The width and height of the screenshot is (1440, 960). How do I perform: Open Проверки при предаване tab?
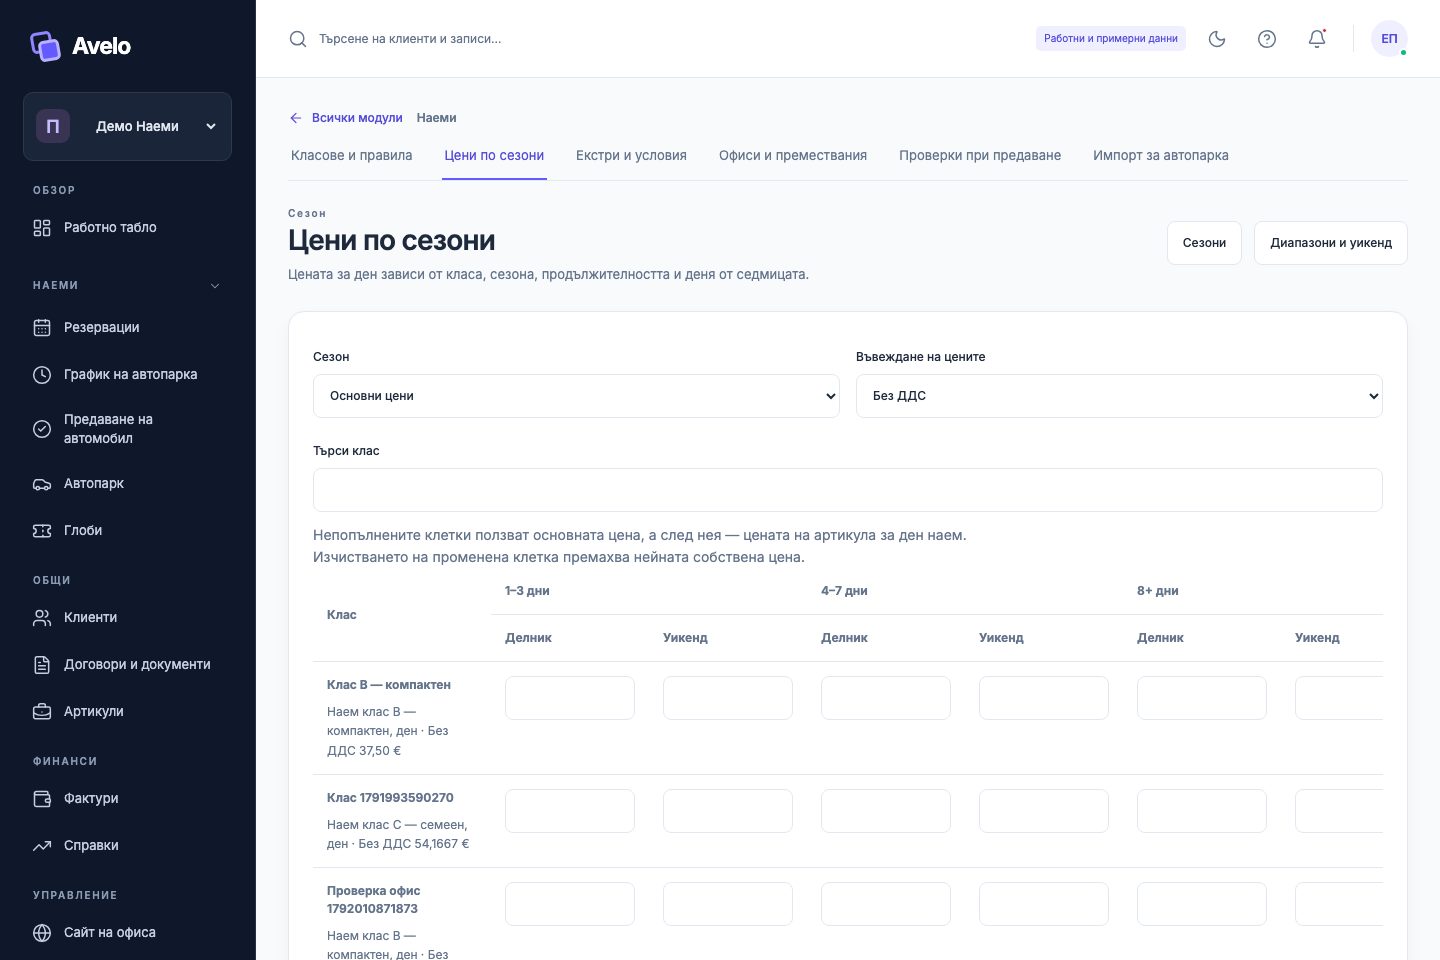[x=980, y=156]
